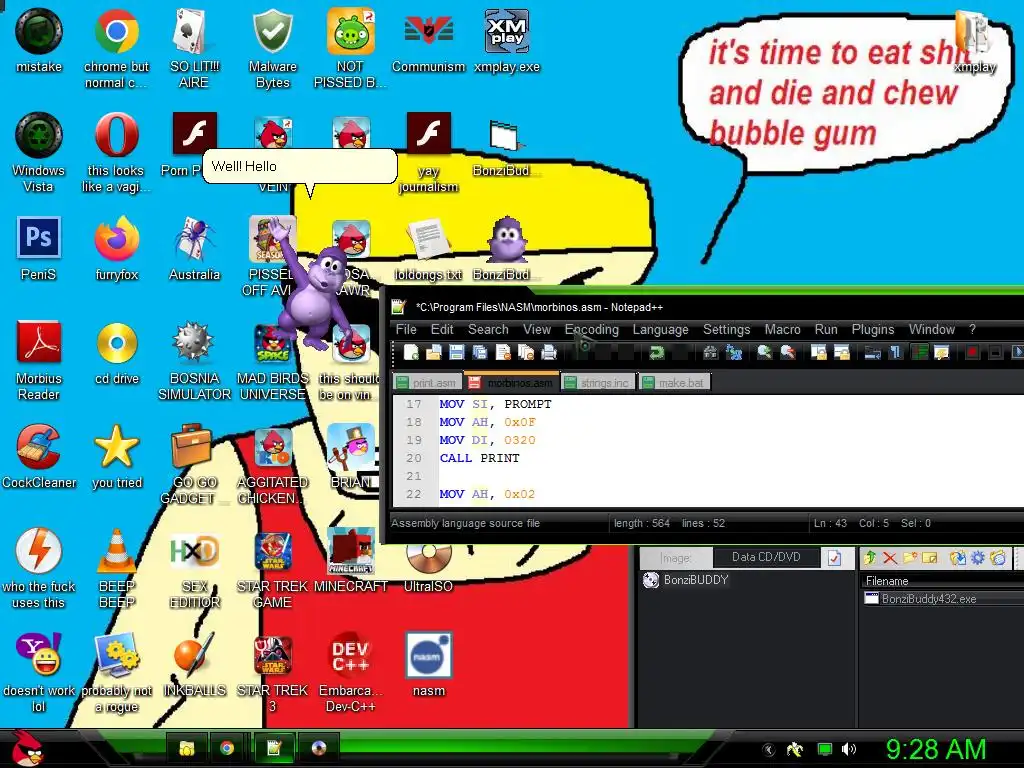Open the Search menu in Notepad++
The width and height of the screenshot is (1024, 768).
point(488,329)
